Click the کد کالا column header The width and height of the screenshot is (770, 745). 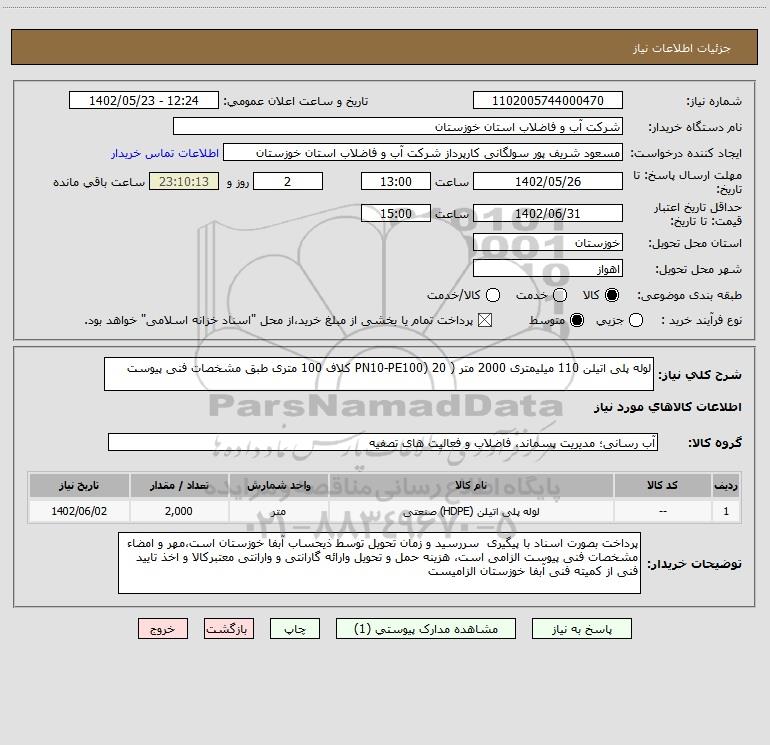(662, 486)
